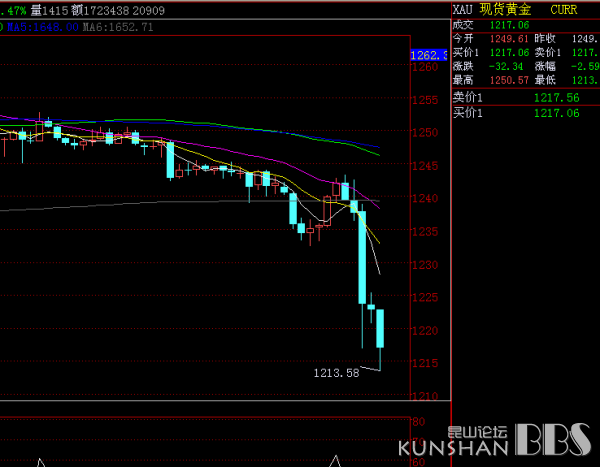The width and height of the screenshot is (600, 467).
Task: Click the 1225 price axis label
Action: point(425,297)
